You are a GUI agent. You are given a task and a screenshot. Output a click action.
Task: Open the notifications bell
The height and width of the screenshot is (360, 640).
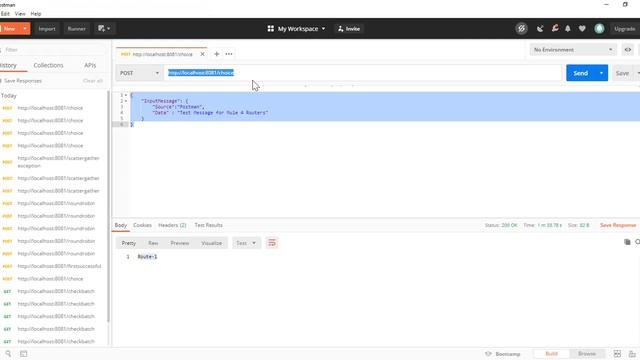pos(568,29)
